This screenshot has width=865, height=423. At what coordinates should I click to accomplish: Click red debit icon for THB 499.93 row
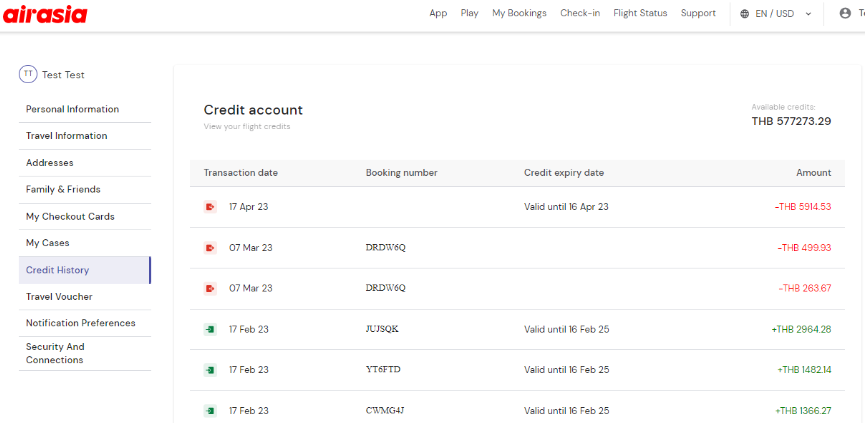coord(210,248)
